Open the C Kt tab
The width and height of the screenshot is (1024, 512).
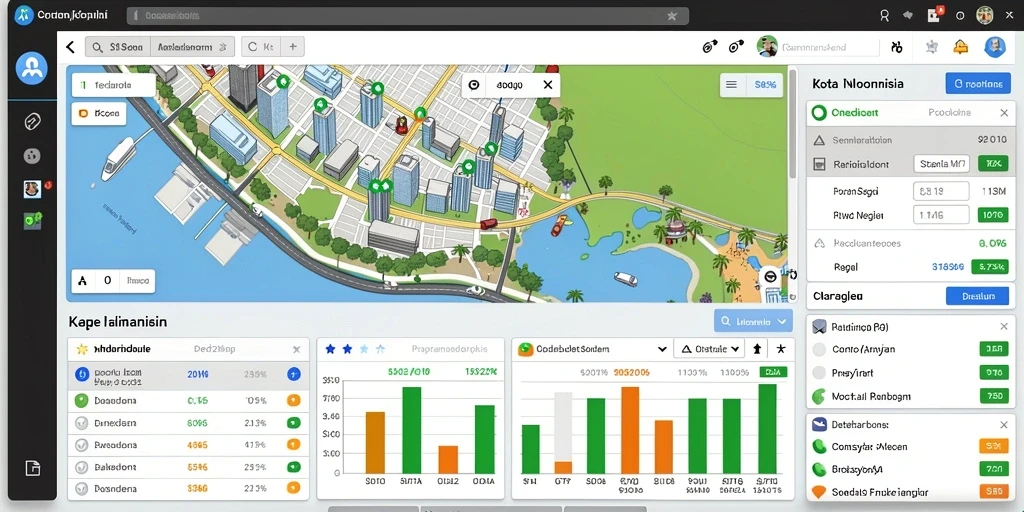click(x=261, y=47)
